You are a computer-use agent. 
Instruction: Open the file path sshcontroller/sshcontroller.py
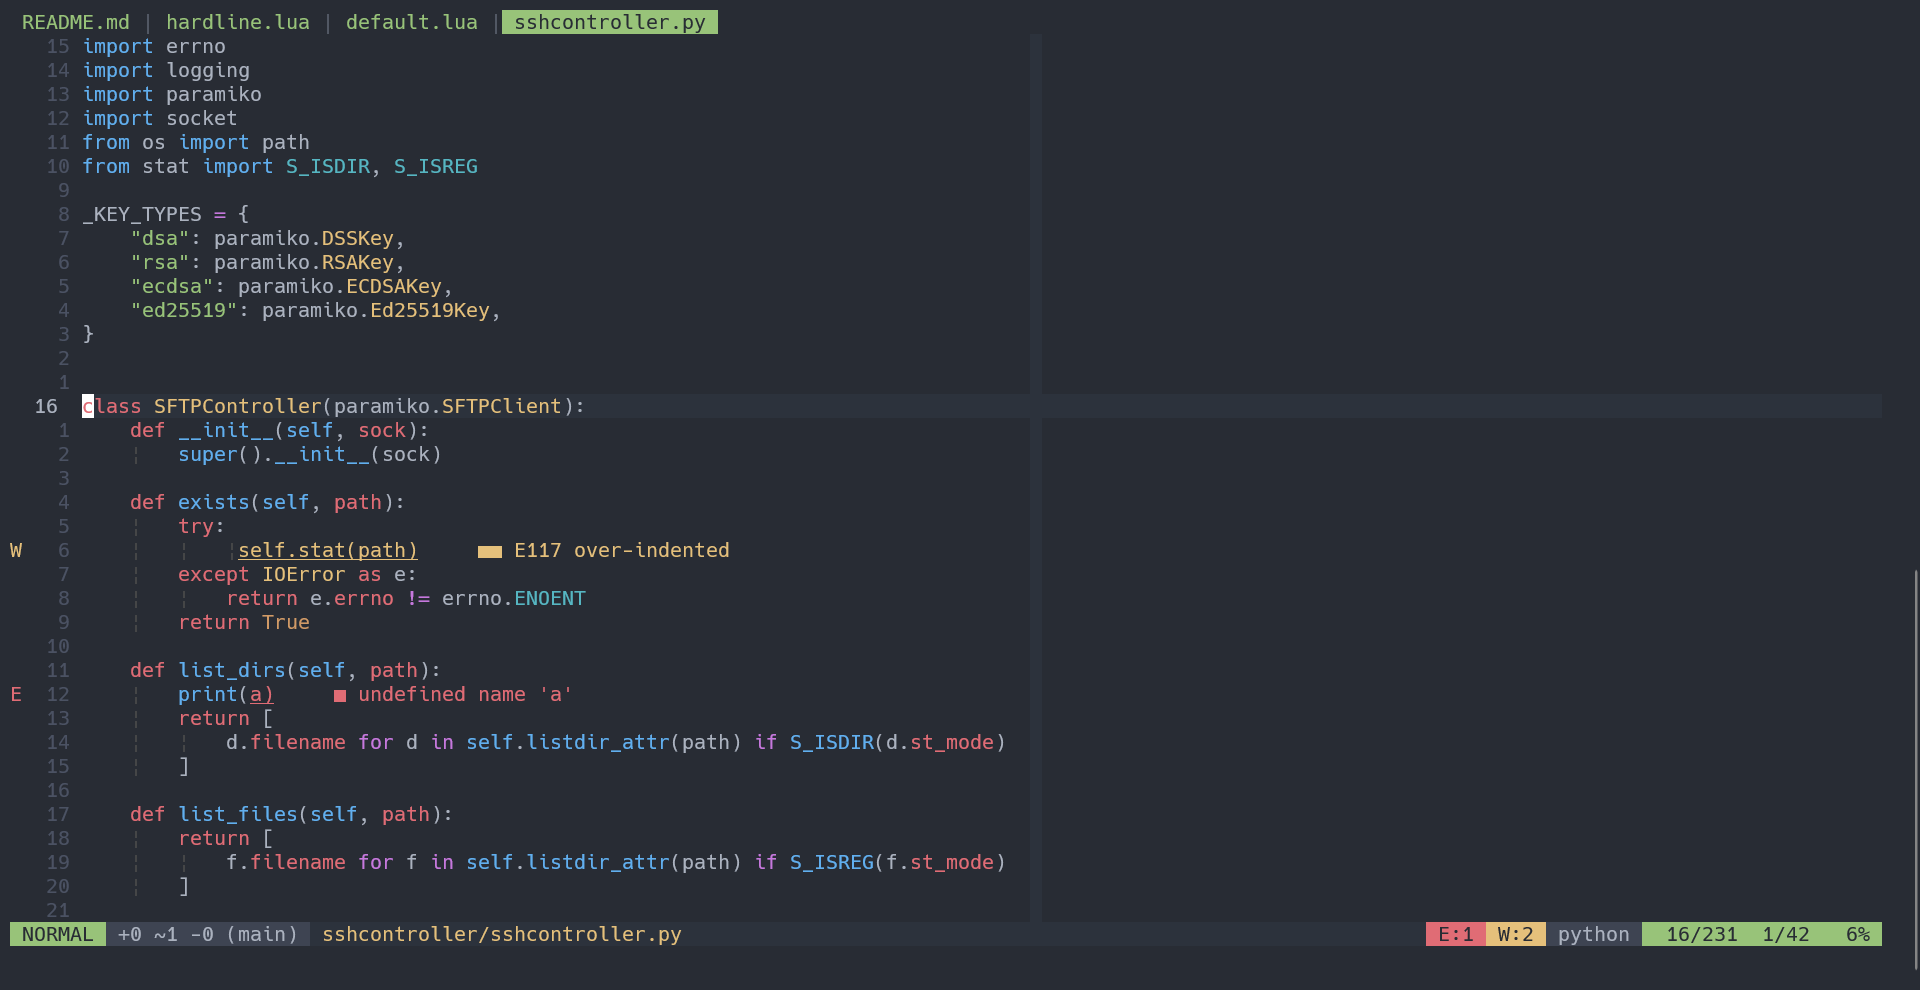pos(501,934)
